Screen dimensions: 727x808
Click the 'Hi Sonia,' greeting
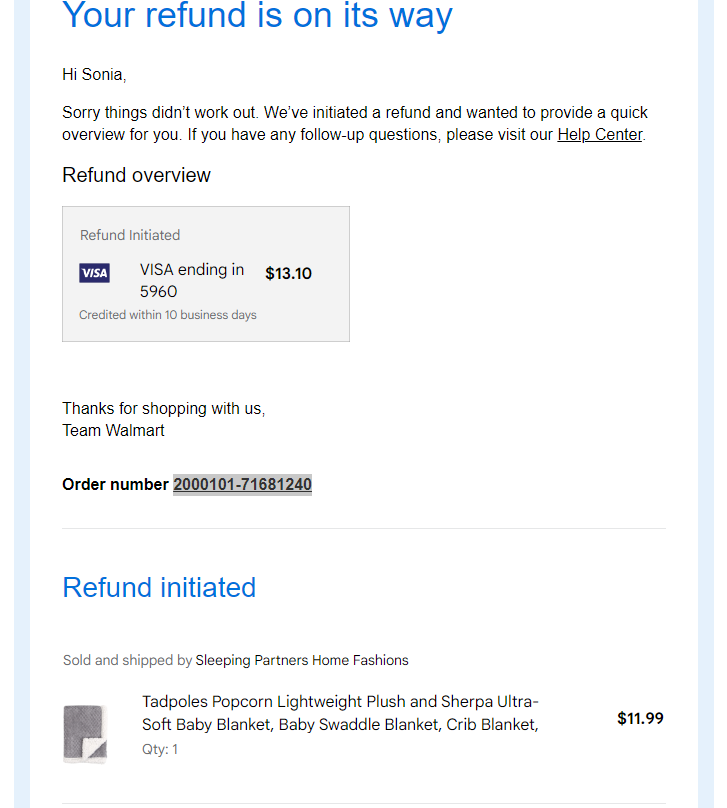[94, 75]
